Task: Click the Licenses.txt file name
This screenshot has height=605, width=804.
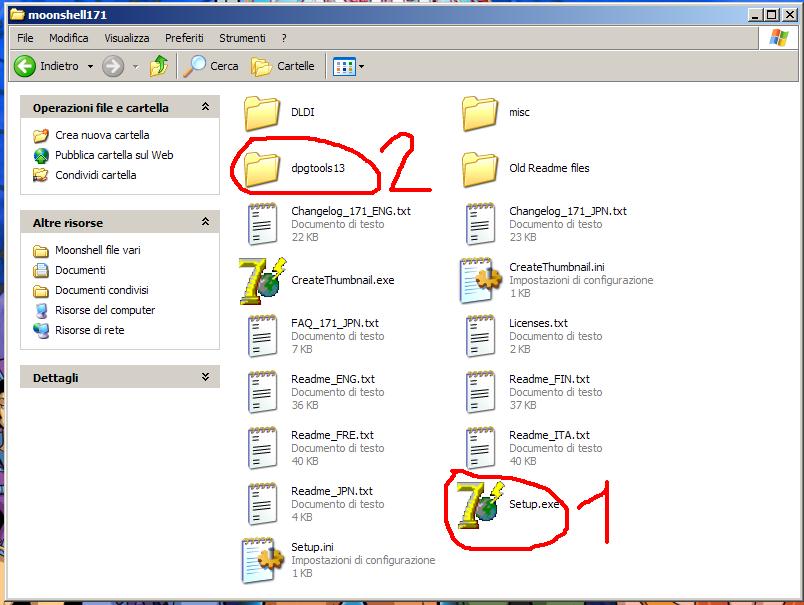Action: click(538, 323)
